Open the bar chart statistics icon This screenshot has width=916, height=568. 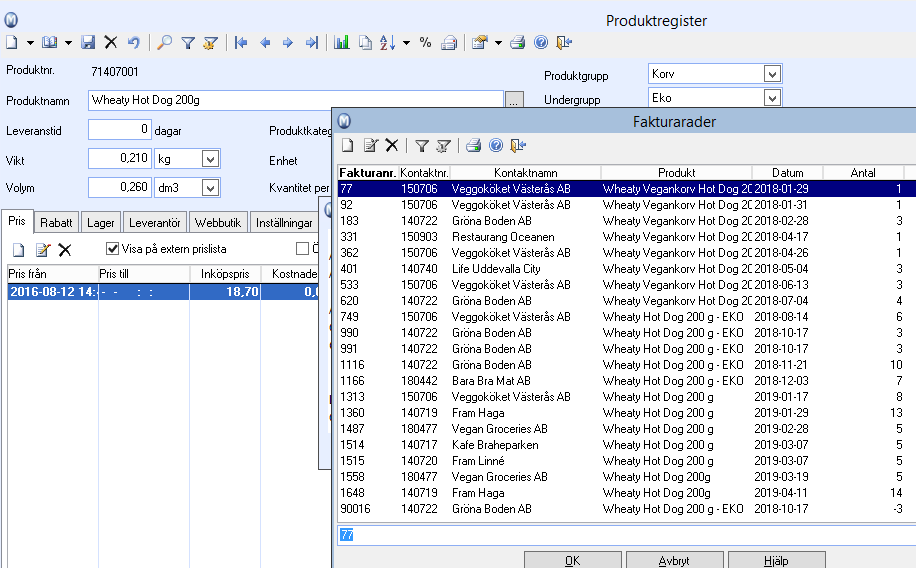coord(341,43)
